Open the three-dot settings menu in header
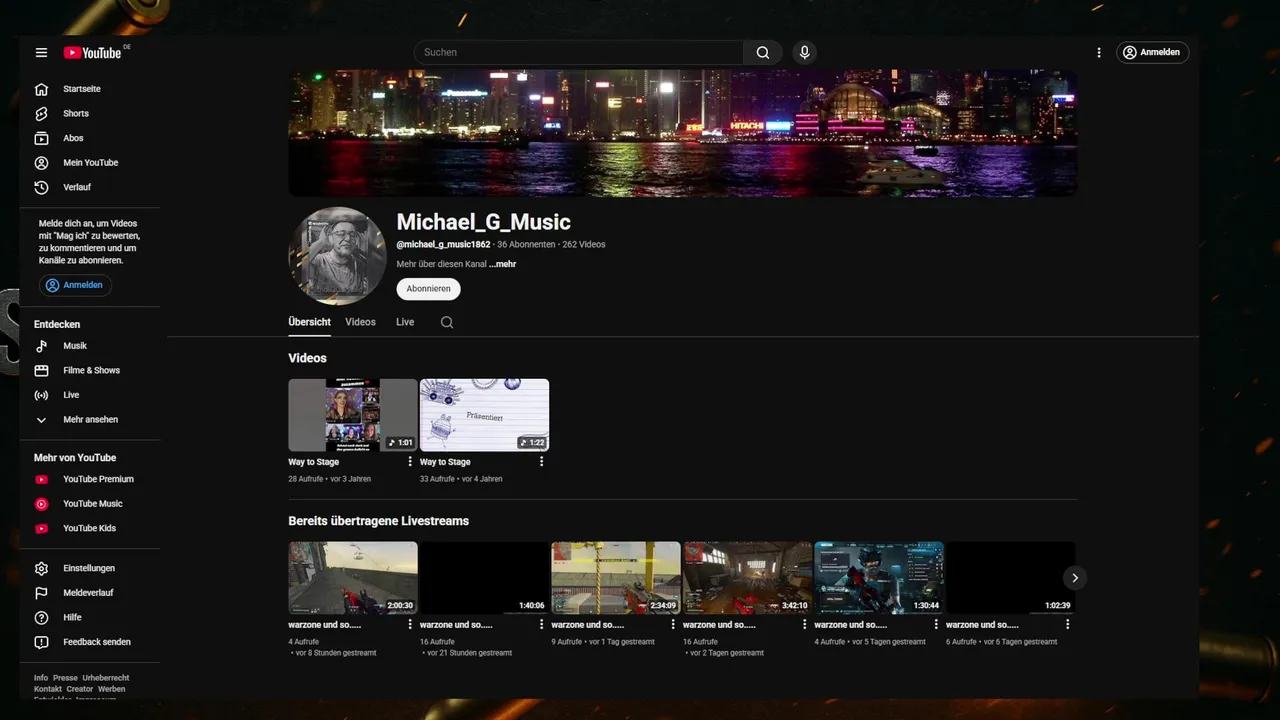1280x720 pixels. pyautogui.click(x=1099, y=53)
